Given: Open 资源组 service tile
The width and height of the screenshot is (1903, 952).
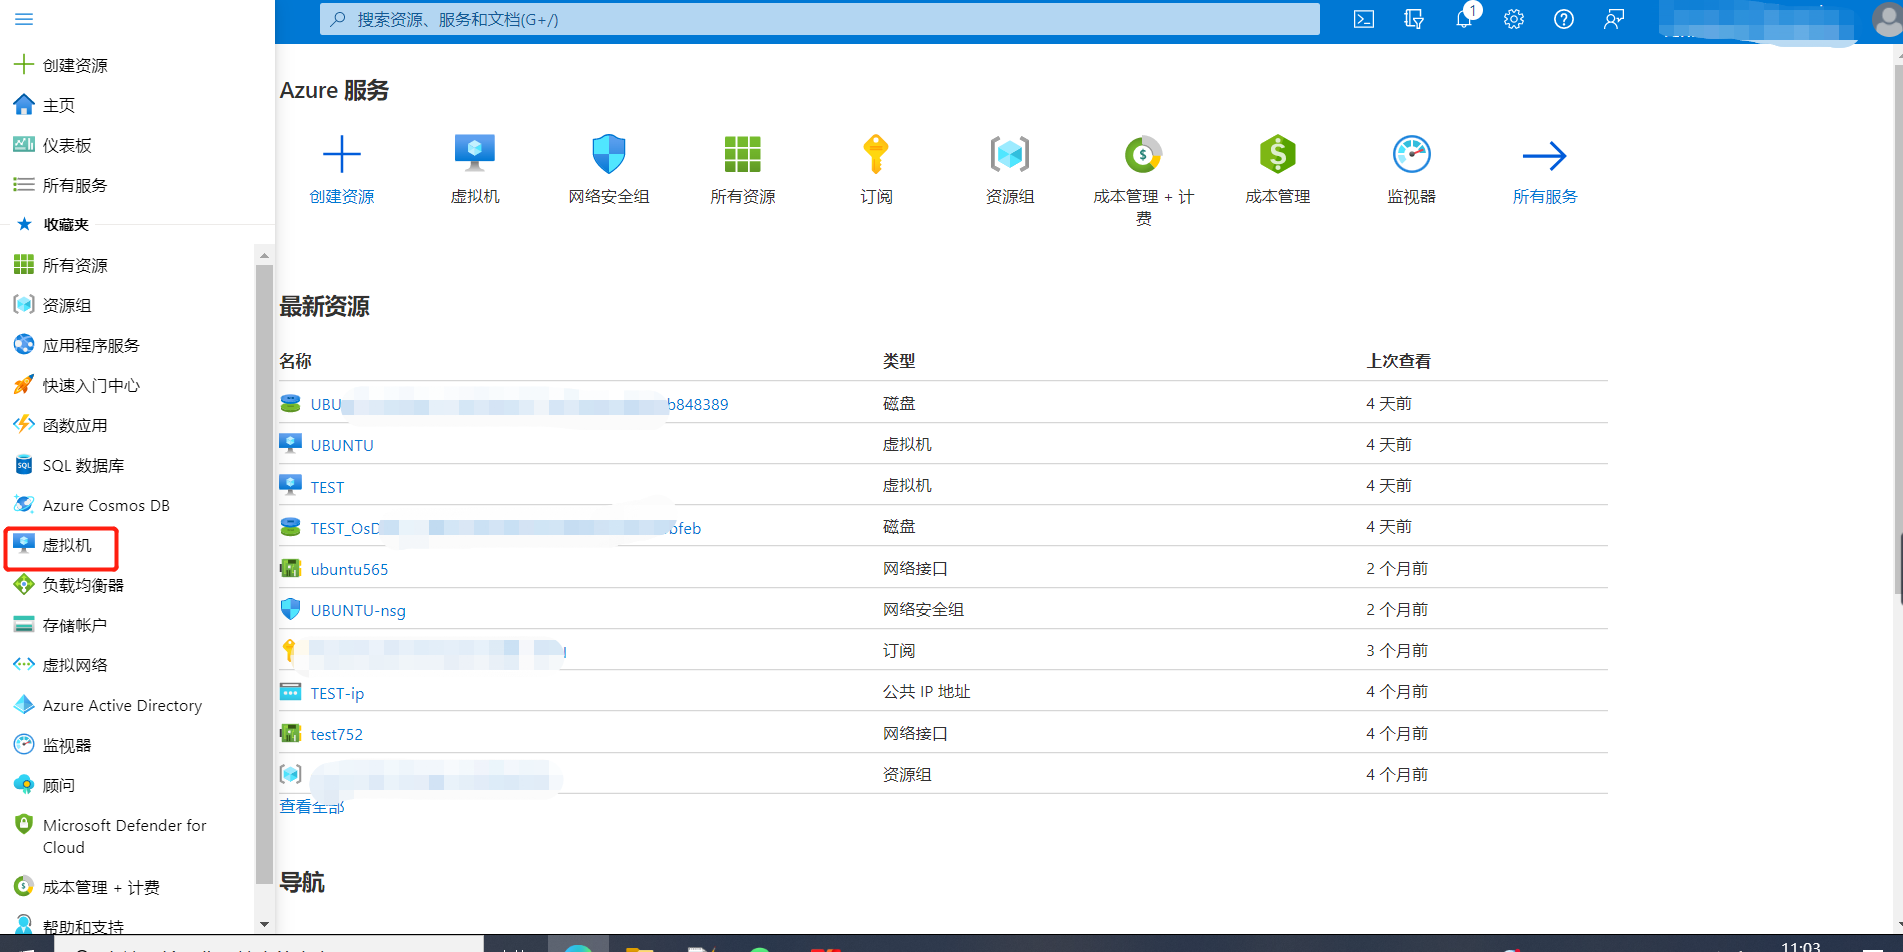Looking at the screenshot, I should [1010, 169].
